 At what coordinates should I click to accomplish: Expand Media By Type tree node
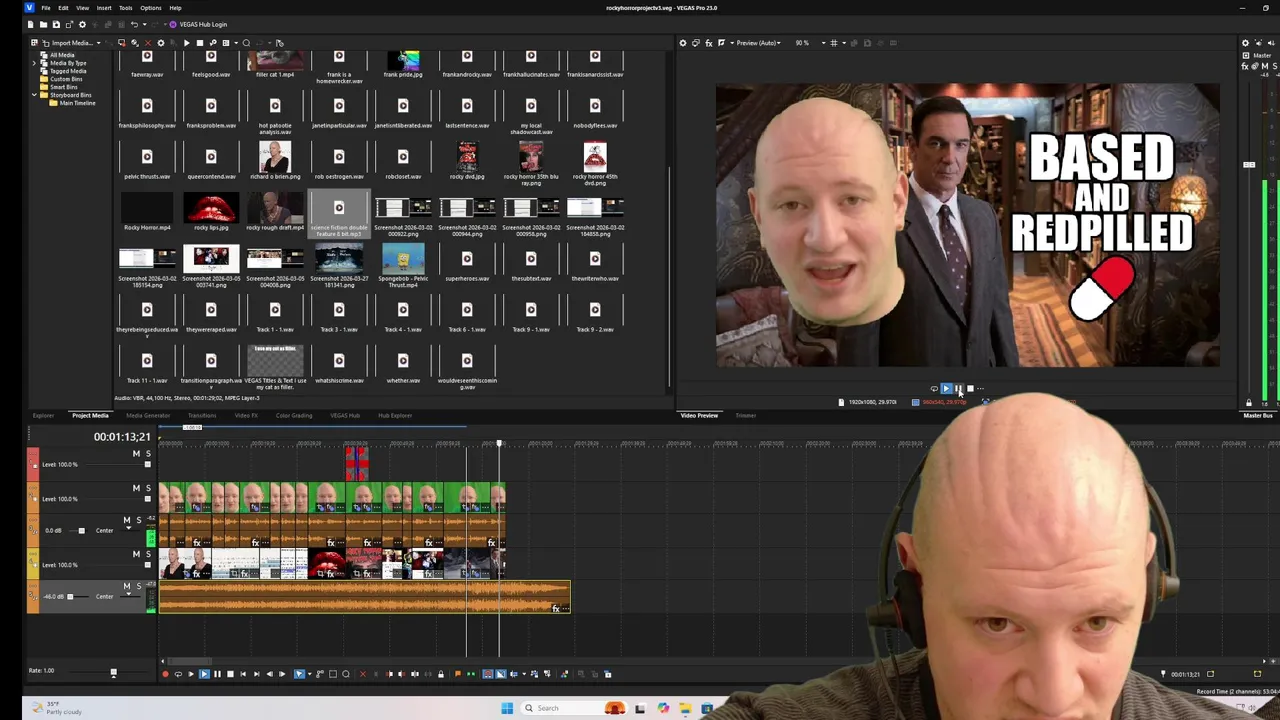click(x=34, y=63)
